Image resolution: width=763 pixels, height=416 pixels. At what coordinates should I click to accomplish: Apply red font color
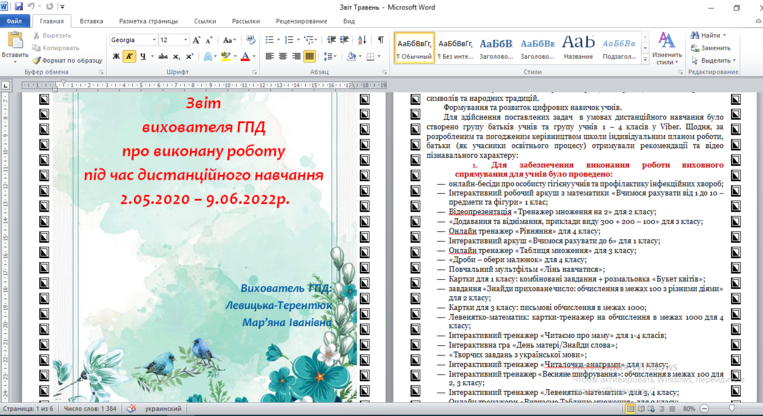click(x=246, y=56)
